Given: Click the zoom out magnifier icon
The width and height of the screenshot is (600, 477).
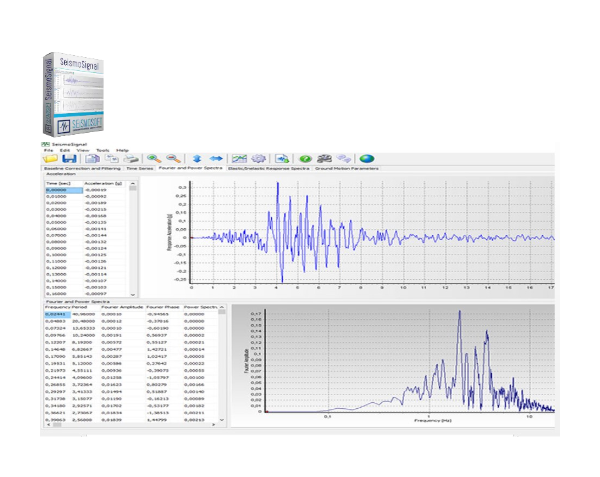Looking at the screenshot, I should click(173, 158).
